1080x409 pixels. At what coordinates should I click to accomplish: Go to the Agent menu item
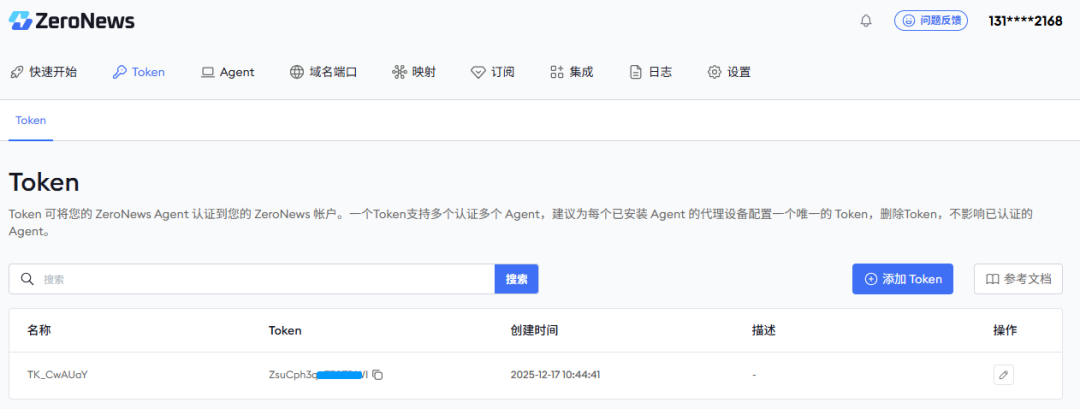(x=228, y=72)
